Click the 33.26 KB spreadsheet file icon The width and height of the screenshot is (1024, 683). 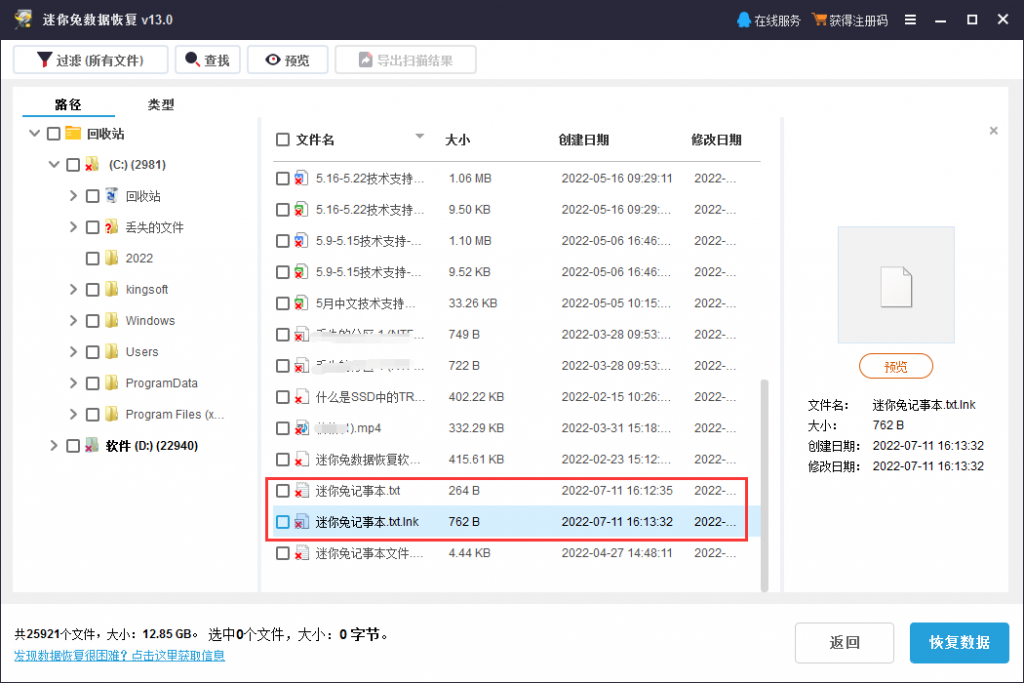pyautogui.click(x=301, y=303)
